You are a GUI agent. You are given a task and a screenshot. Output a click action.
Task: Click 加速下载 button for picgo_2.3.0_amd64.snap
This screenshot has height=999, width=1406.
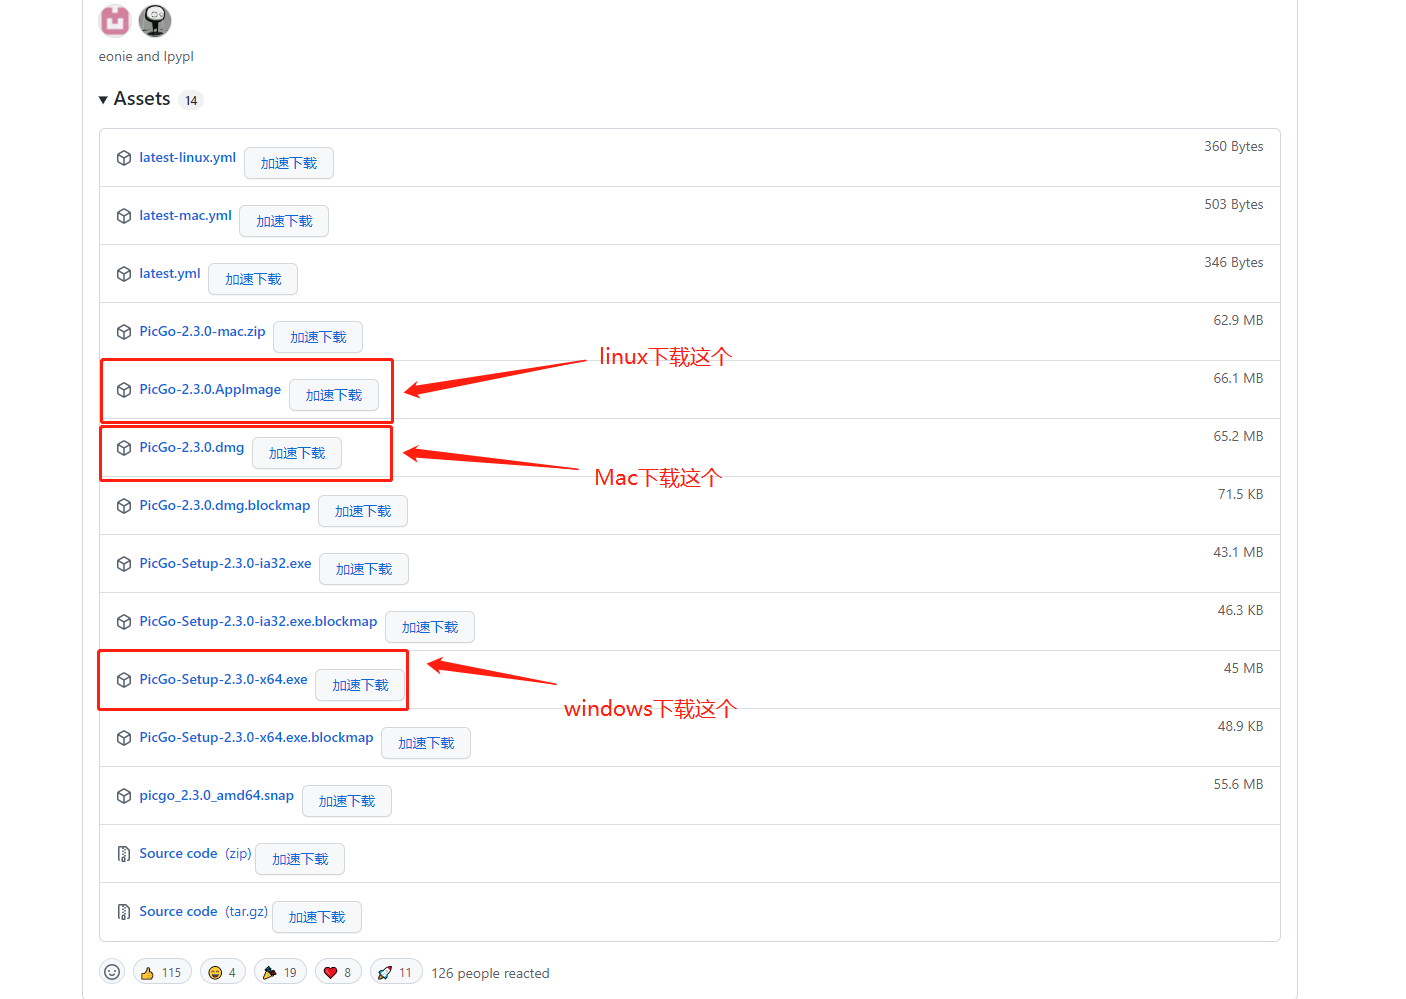pyautogui.click(x=347, y=801)
